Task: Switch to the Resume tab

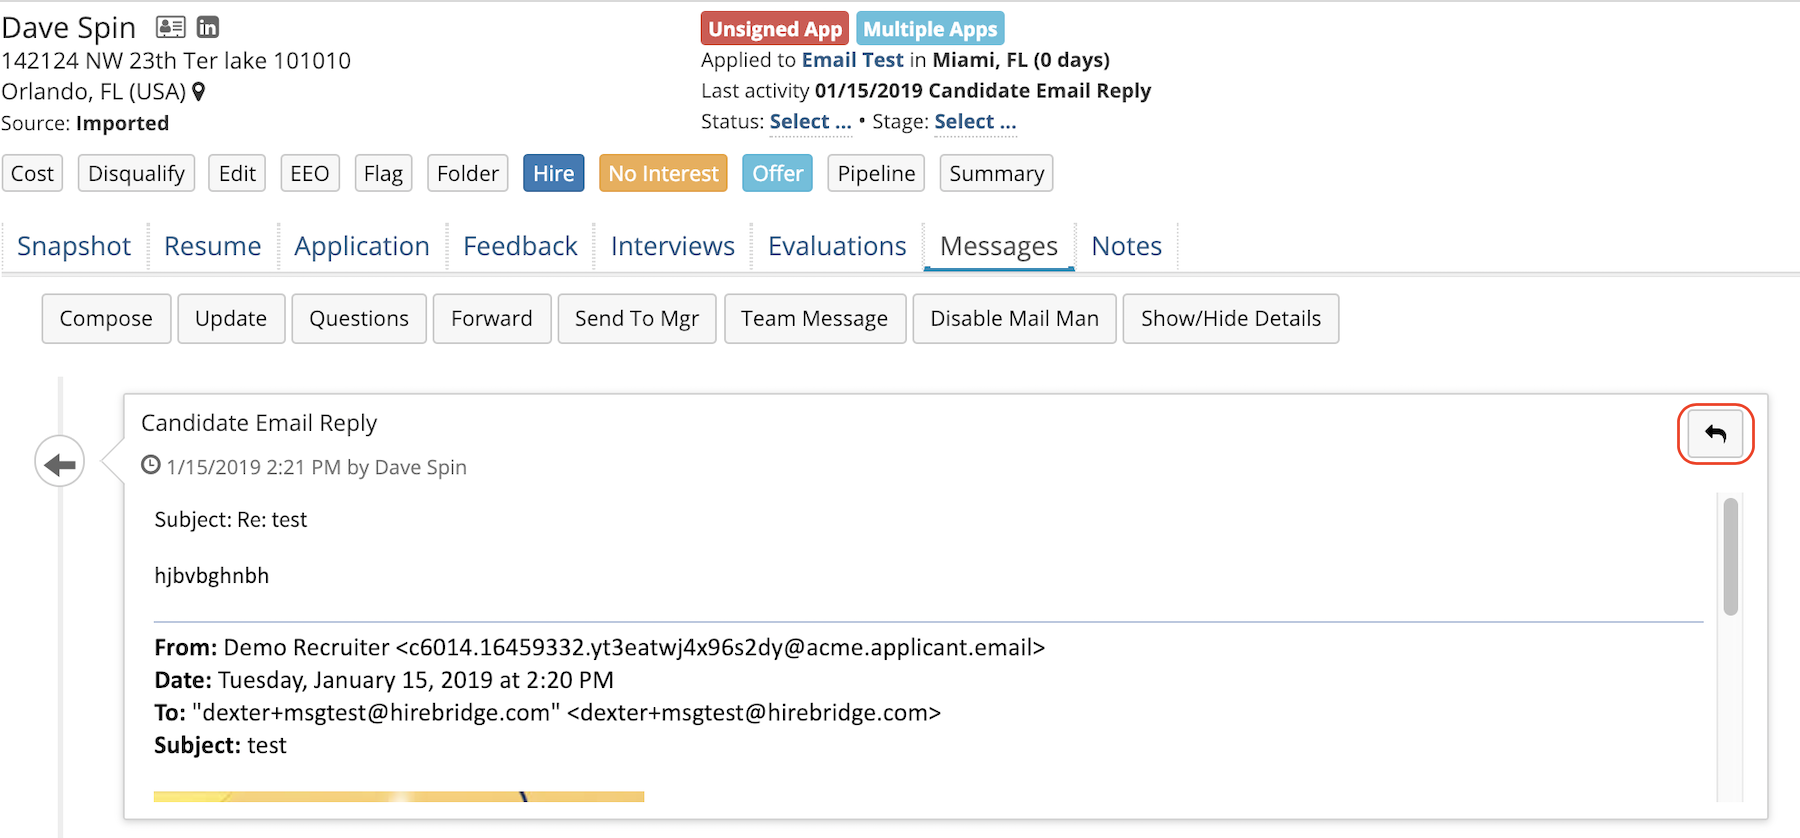Action: click(x=212, y=246)
